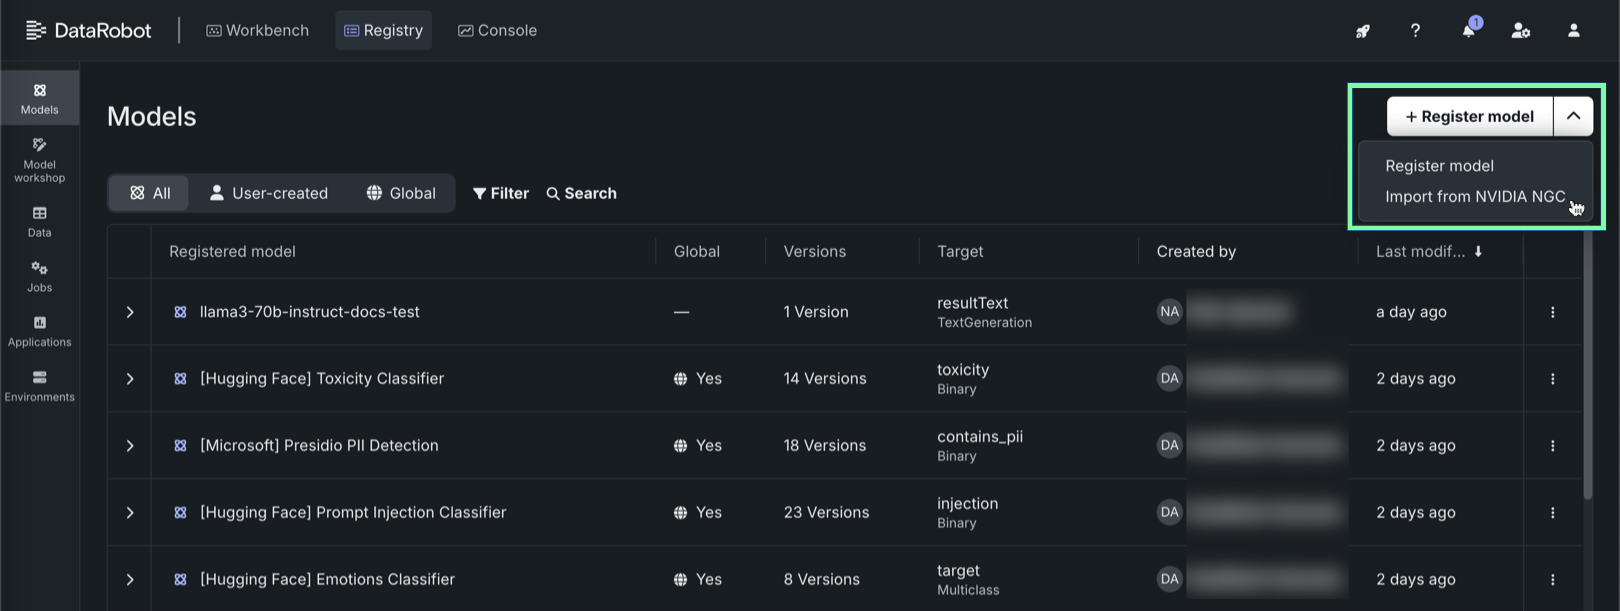Open the Model workshop sidebar section
1620x611 pixels.
pos(39,159)
